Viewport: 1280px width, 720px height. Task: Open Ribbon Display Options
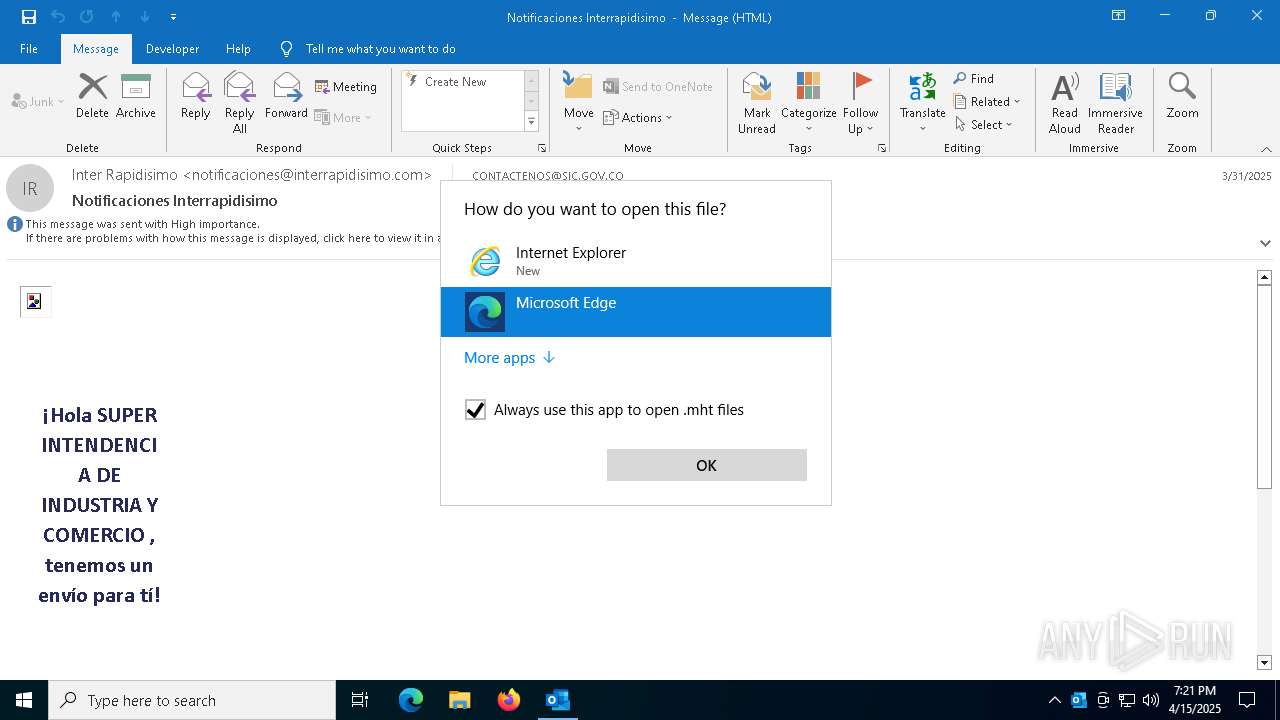(1119, 16)
